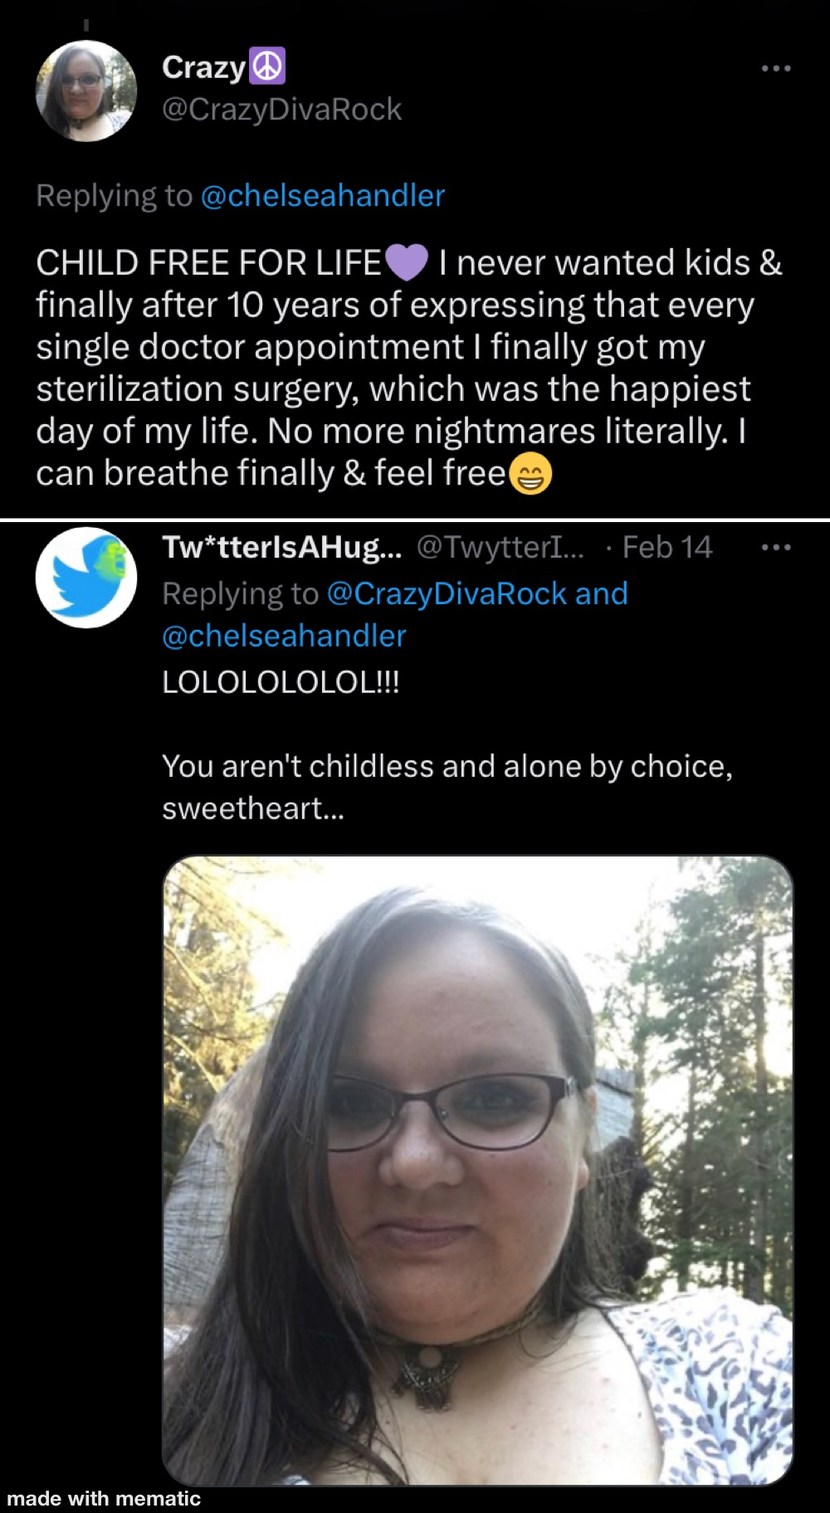
Task: Click the round profile photo beside the Crazy display name
Action: point(86,91)
